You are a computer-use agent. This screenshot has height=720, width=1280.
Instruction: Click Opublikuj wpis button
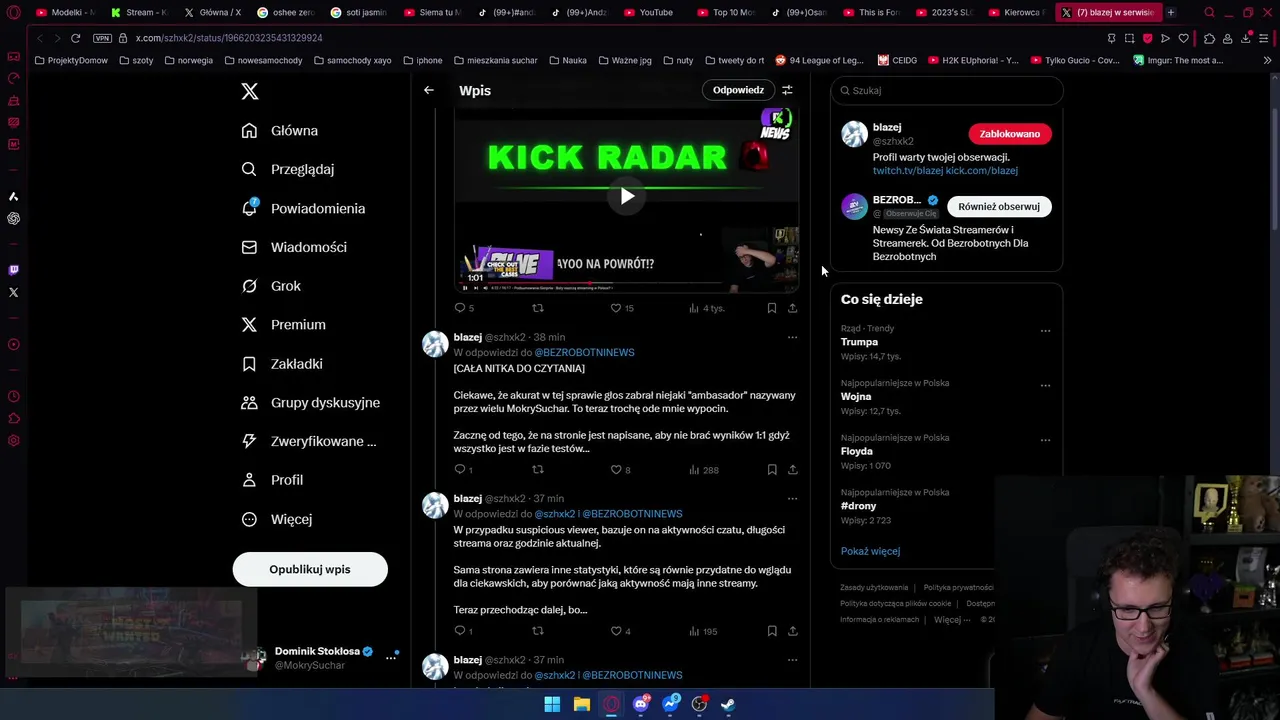point(310,569)
